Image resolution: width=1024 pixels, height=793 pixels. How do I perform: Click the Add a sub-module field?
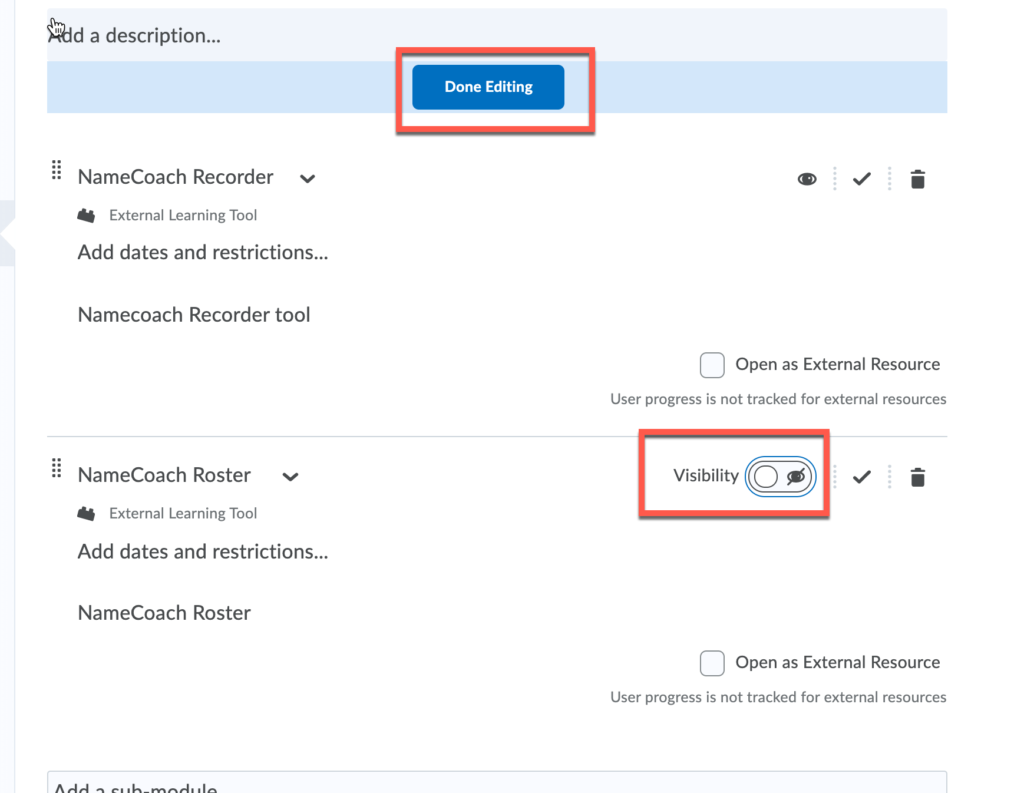pos(497,783)
